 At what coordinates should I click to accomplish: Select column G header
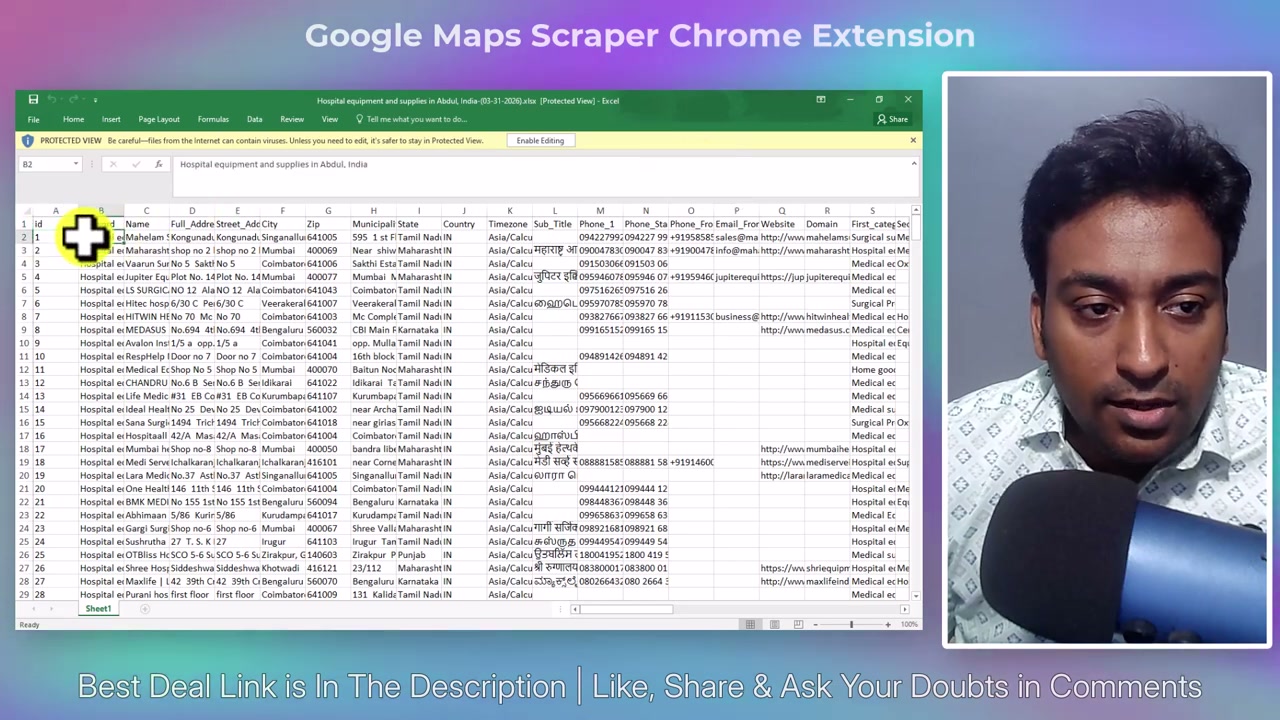pos(327,211)
